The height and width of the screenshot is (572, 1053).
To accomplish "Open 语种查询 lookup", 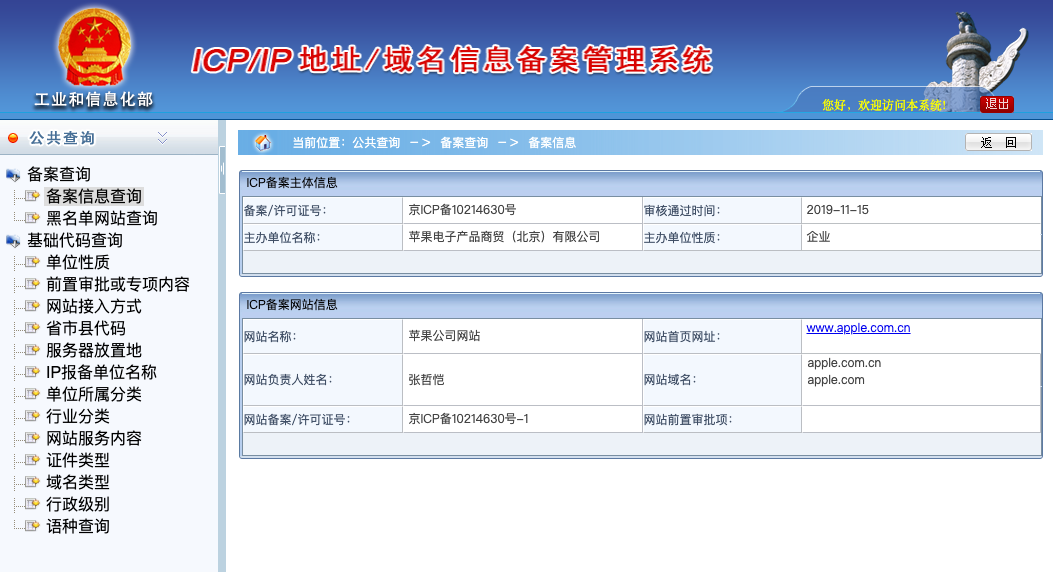I will (x=78, y=526).
